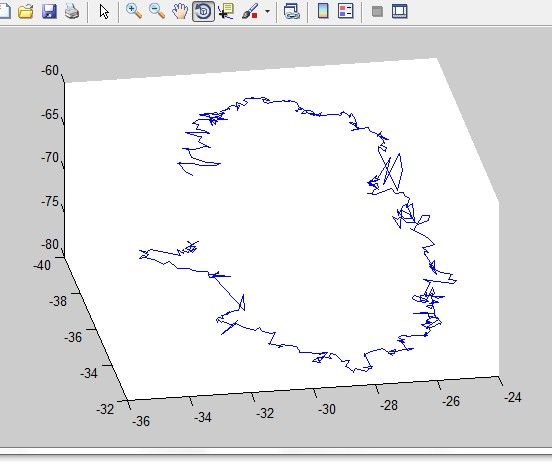Select the Edit Plot arrow tool
The height and width of the screenshot is (462, 552).
click(104, 12)
